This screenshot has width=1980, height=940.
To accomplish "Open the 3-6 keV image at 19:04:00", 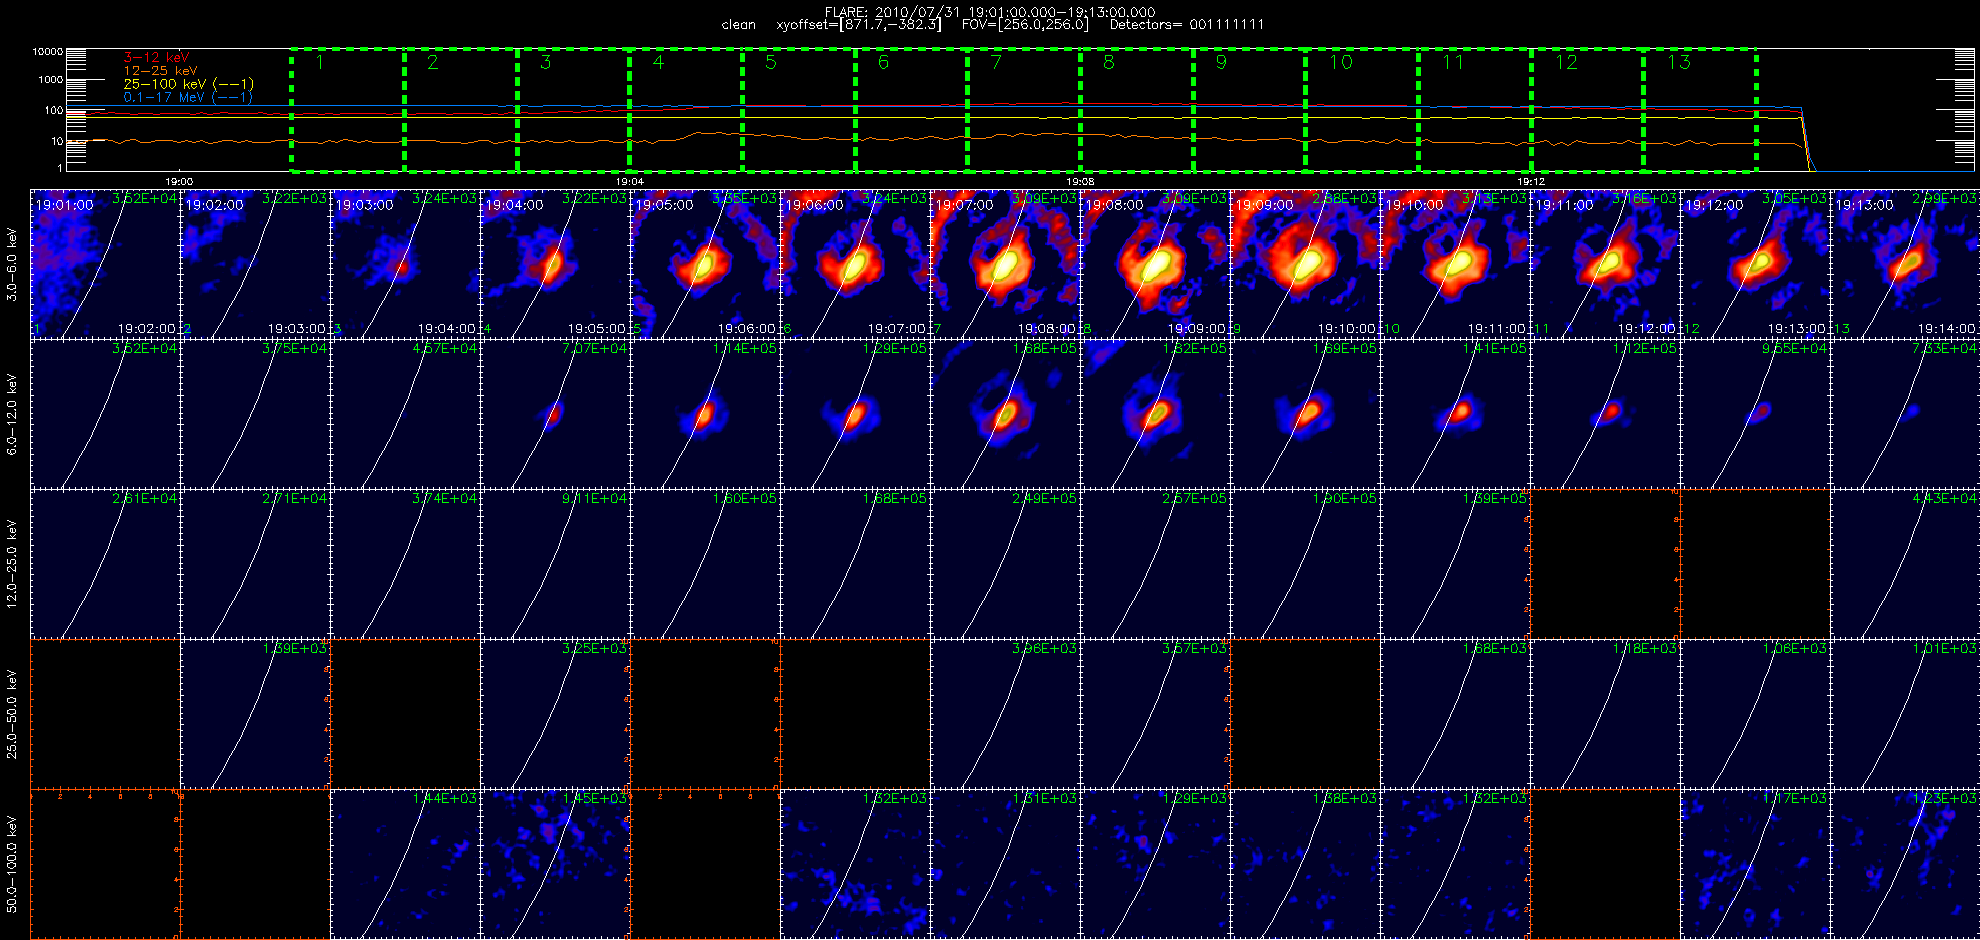I will coord(555,264).
